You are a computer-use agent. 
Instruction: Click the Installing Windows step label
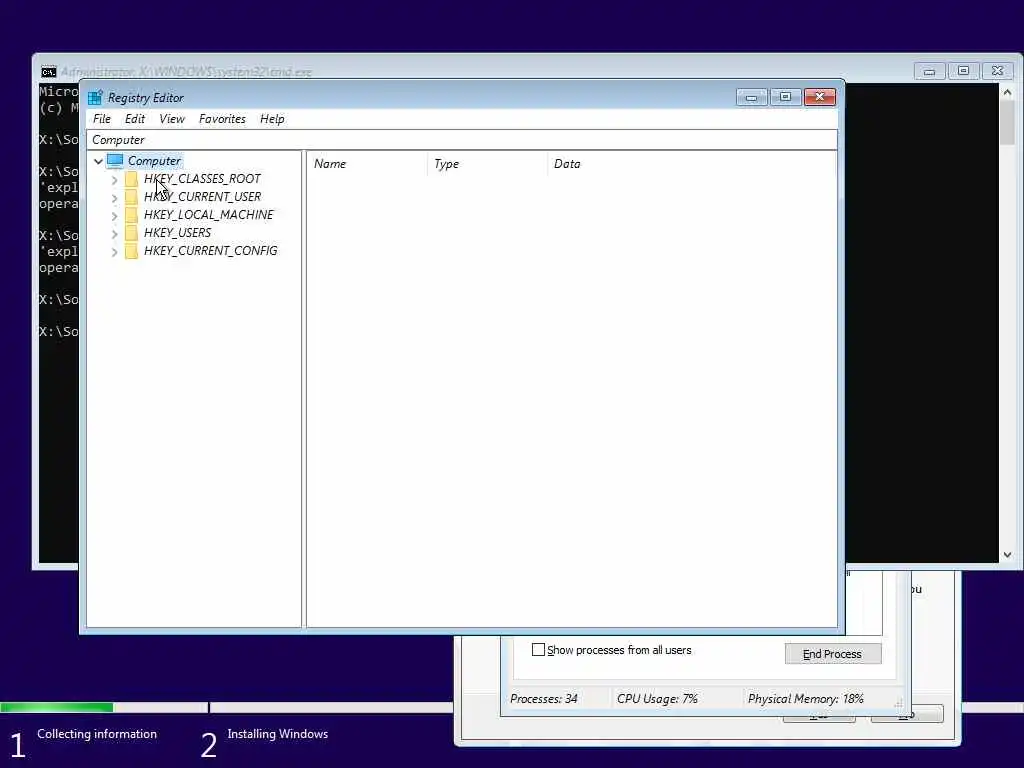coord(278,734)
